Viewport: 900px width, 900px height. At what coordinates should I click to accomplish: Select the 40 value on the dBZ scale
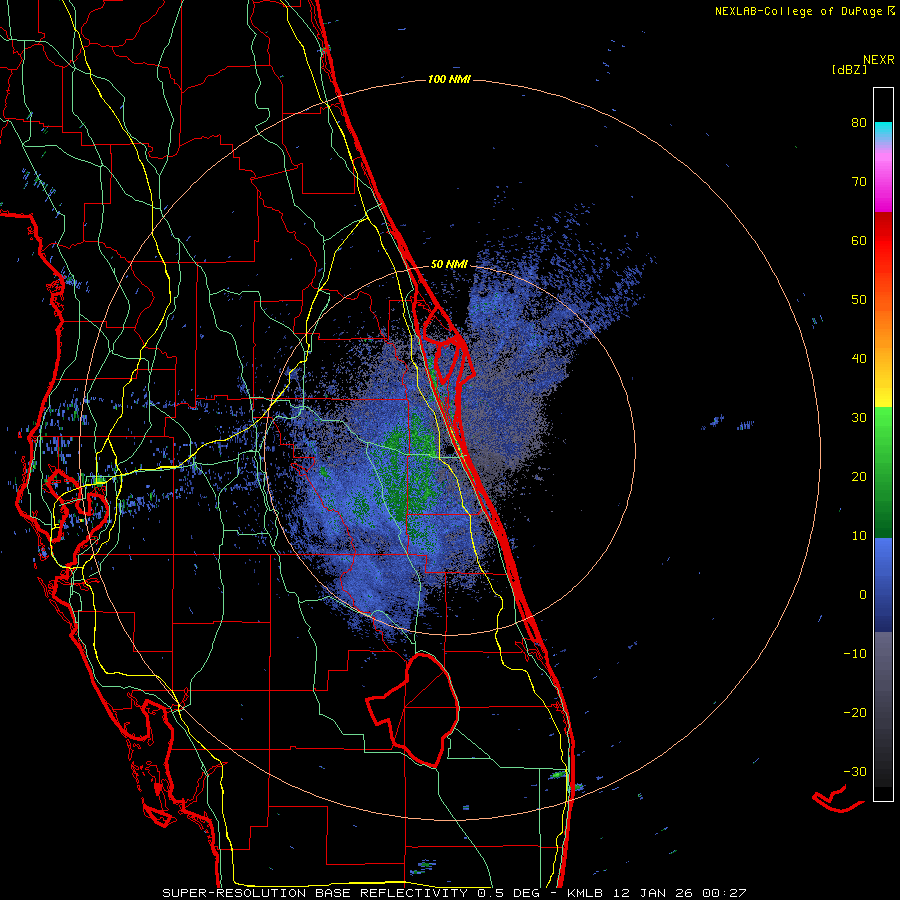[859, 359]
